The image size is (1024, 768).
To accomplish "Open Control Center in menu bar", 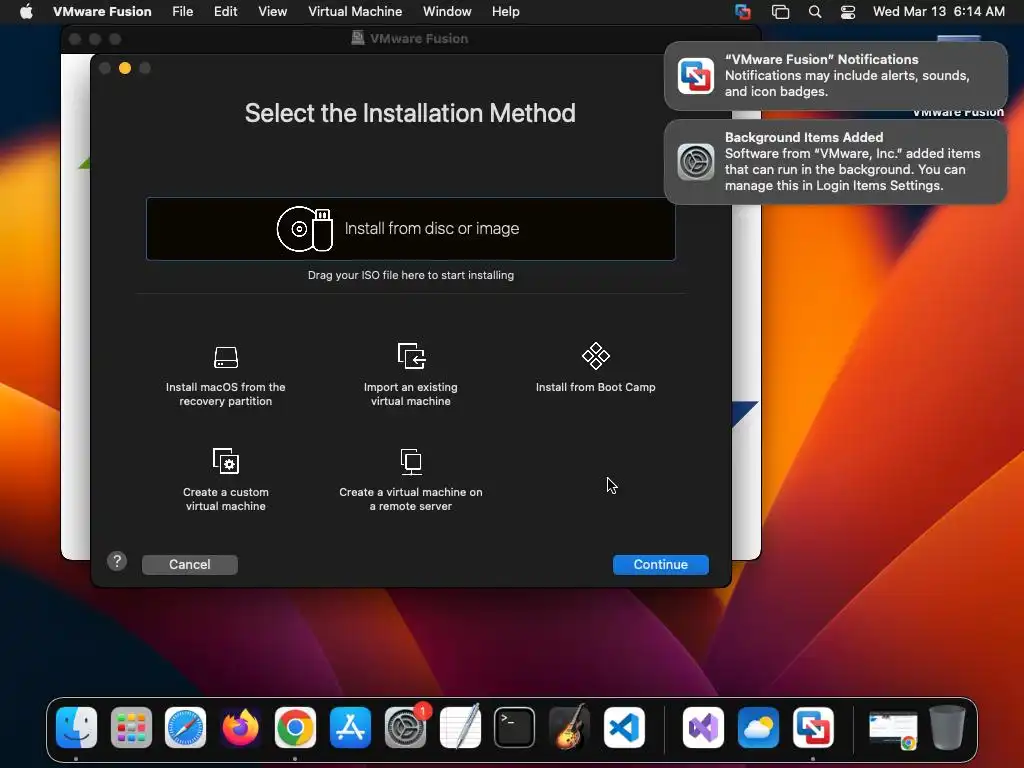I will (848, 12).
